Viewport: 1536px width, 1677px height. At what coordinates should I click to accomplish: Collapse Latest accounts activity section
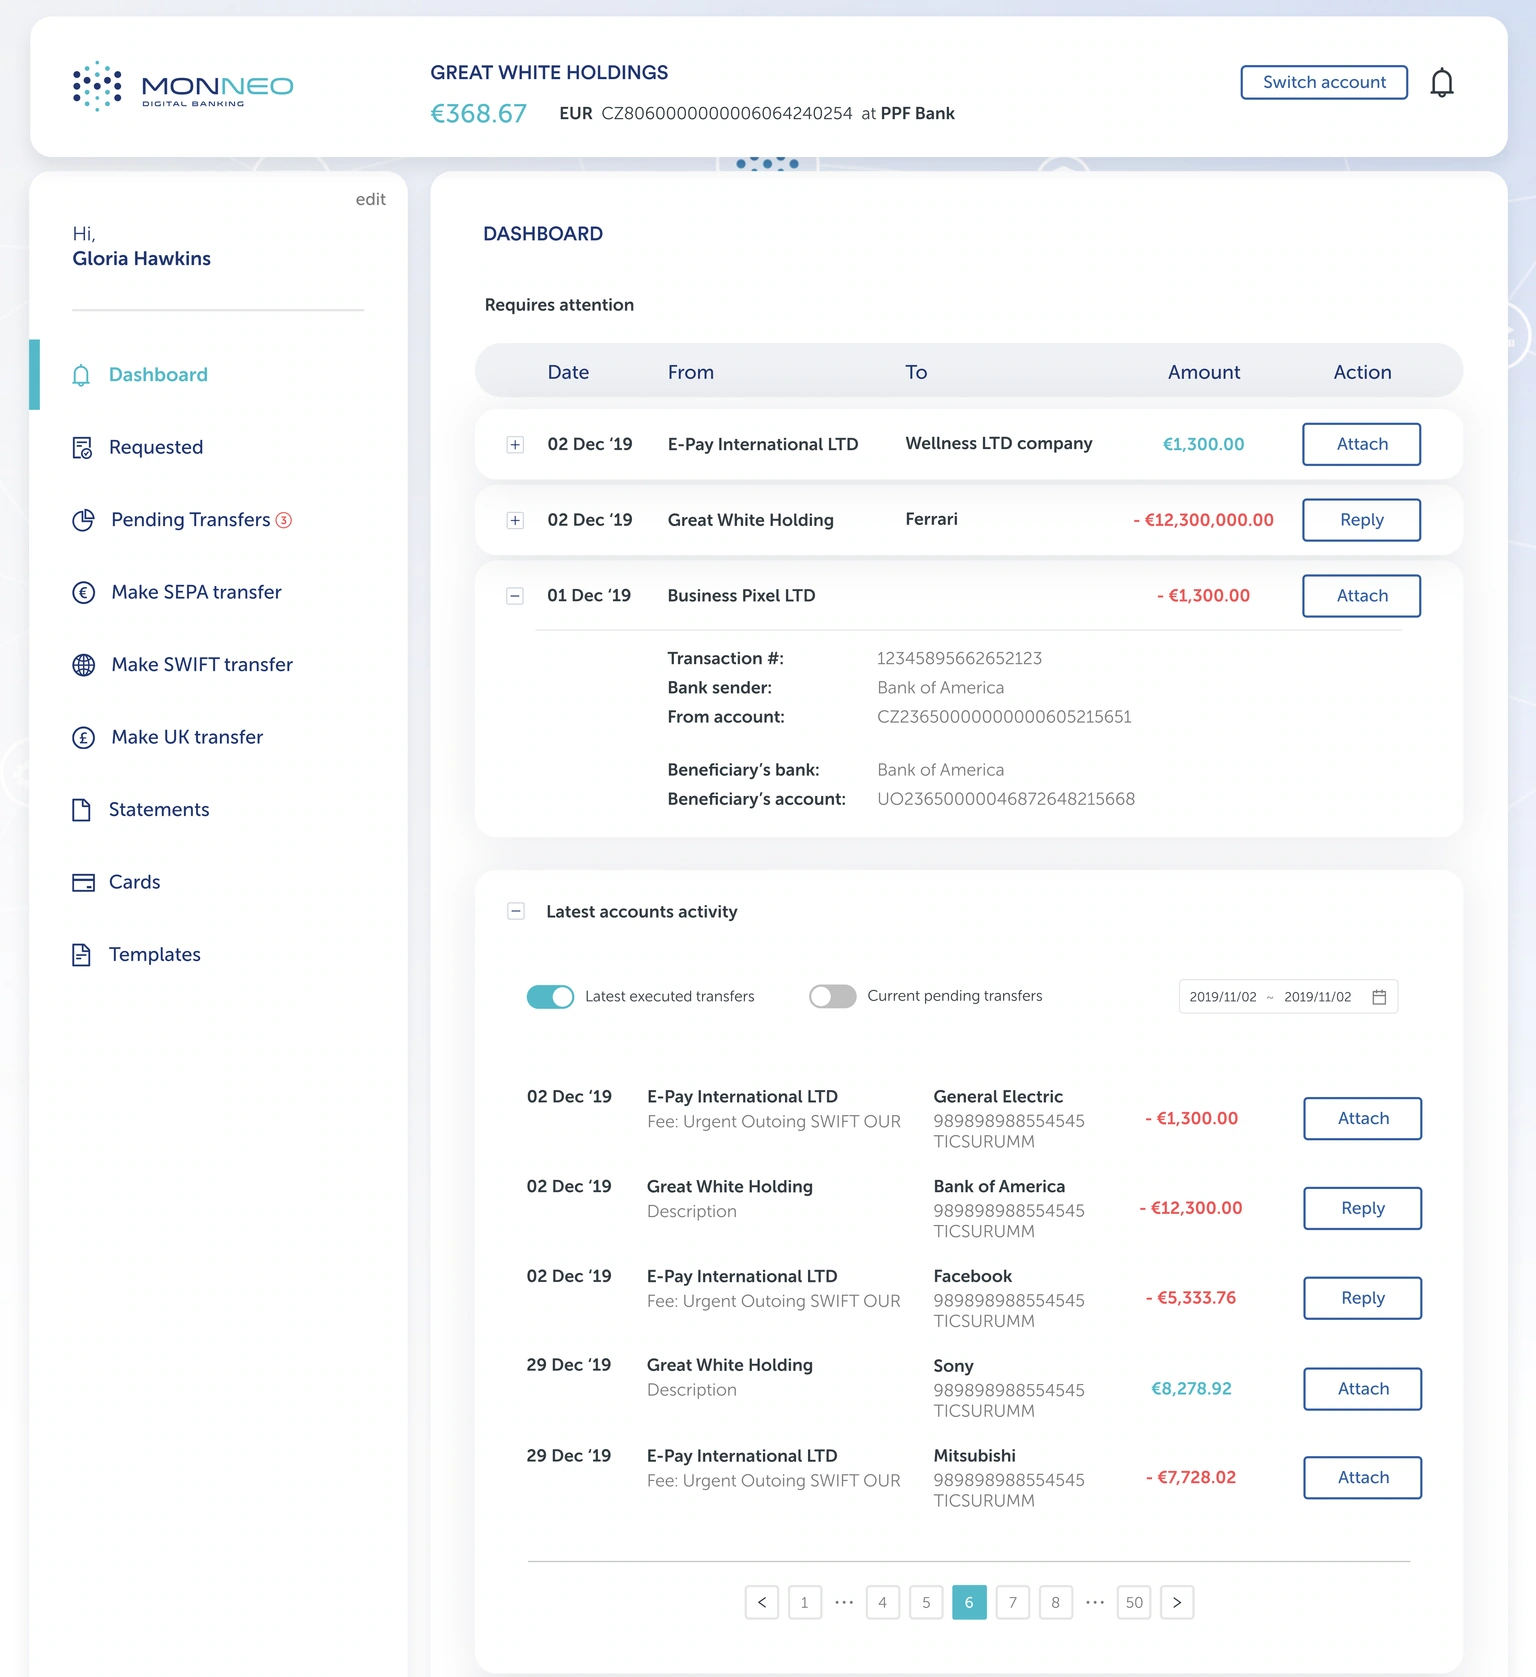(516, 911)
